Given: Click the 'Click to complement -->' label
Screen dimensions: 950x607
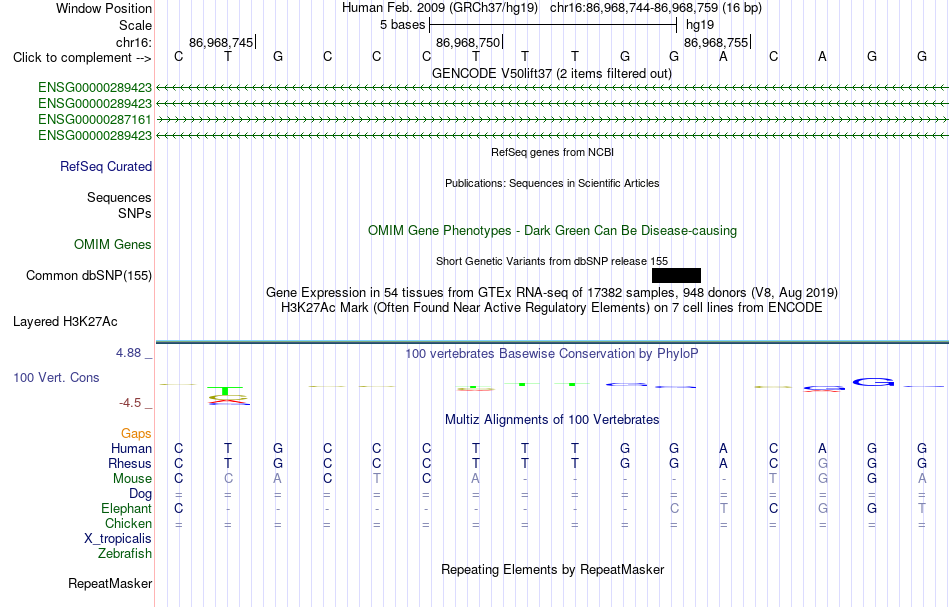Looking at the screenshot, I should [x=82, y=58].
